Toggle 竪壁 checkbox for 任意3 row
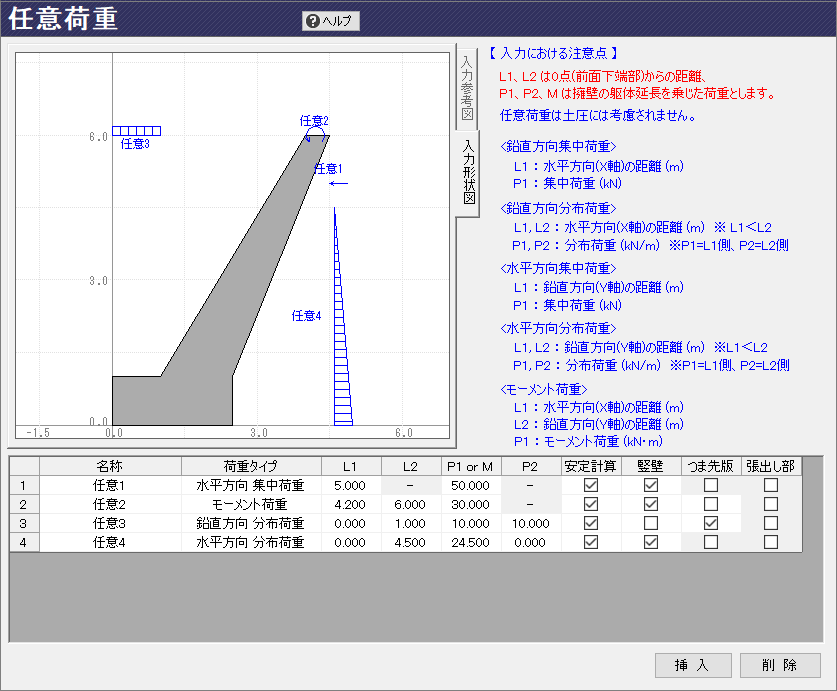This screenshot has width=837, height=691. (x=651, y=523)
